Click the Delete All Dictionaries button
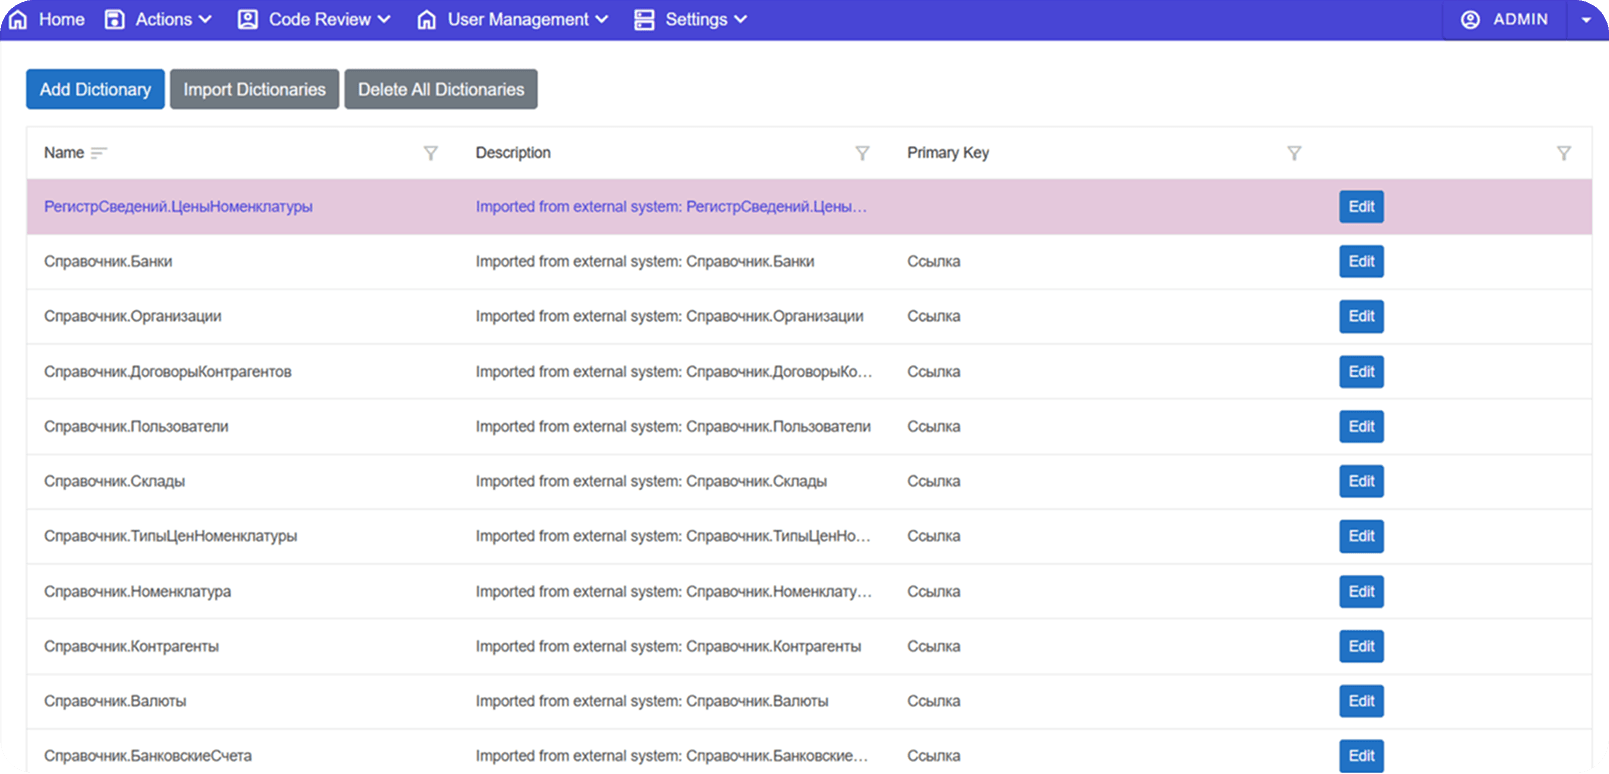Image resolution: width=1609 pixels, height=774 pixels. [x=441, y=89]
